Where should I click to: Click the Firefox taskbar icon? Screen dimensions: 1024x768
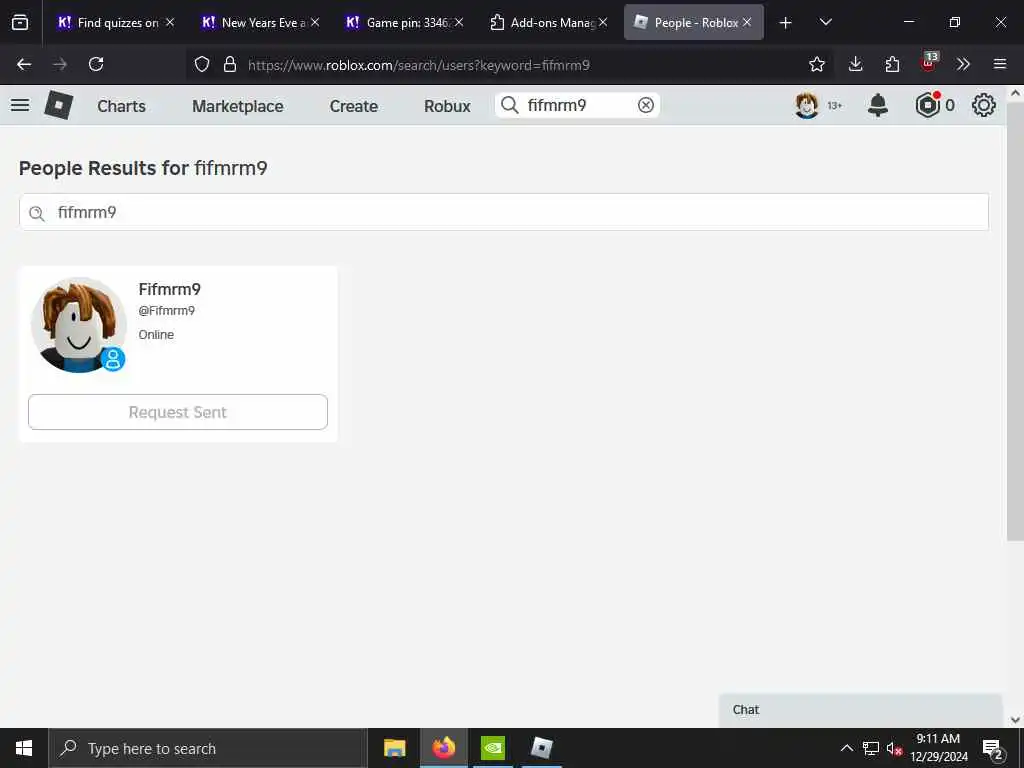[x=443, y=748]
